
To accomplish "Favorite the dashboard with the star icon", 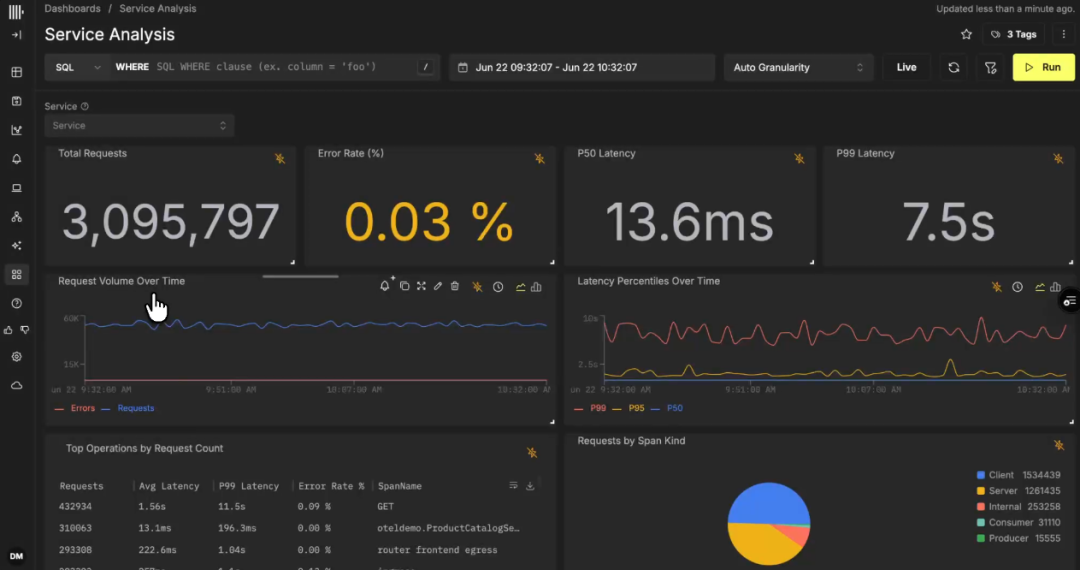I will [x=966, y=34].
